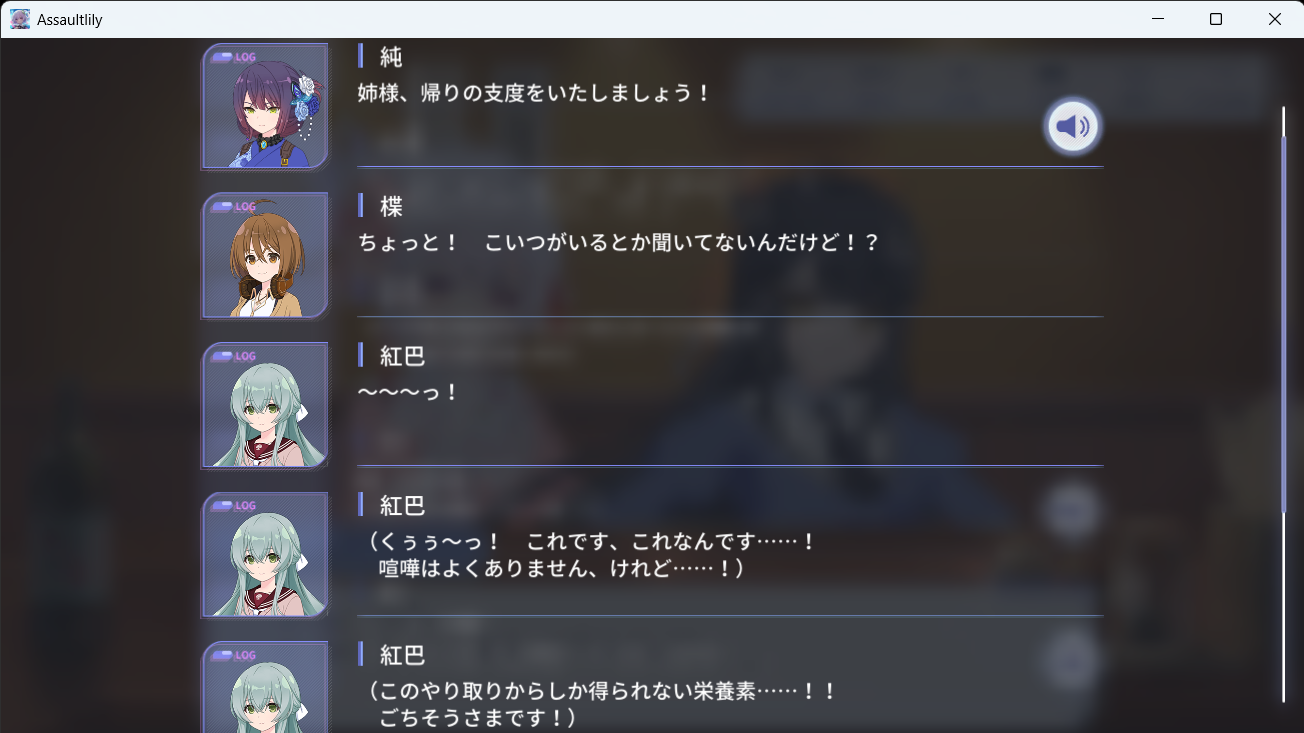Select 楪's brown-haired character portrait
Screen dimensions: 1304x733
point(265,256)
